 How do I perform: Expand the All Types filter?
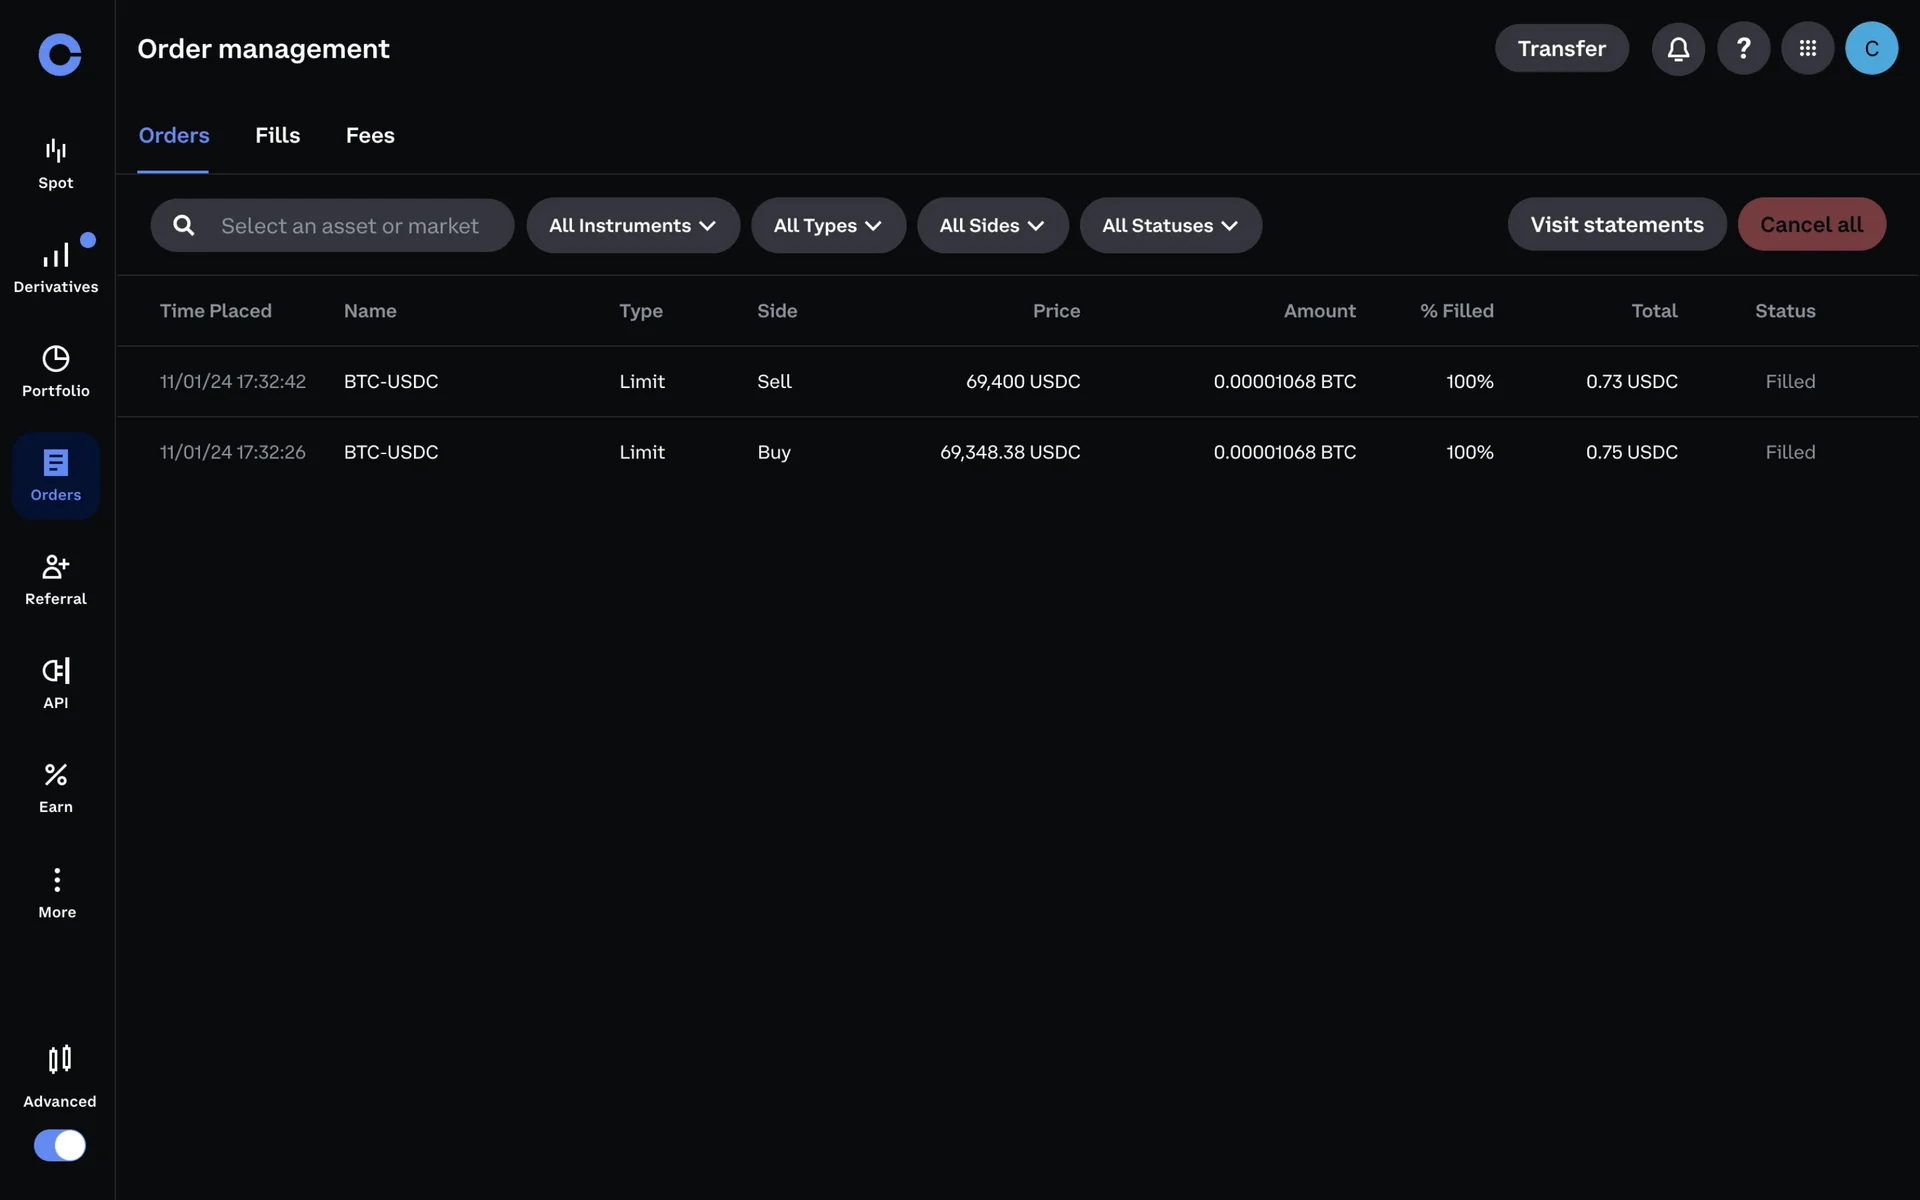pyautogui.click(x=828, y=225)
